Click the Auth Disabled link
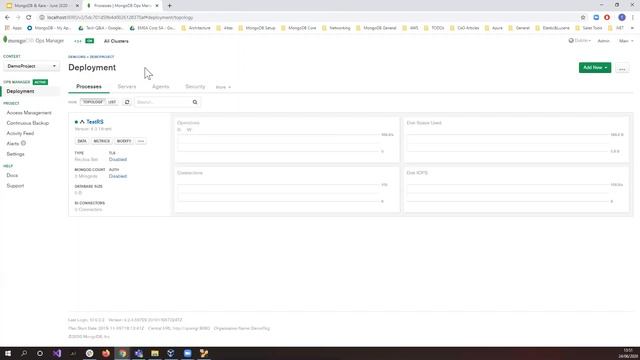The height and width of the screenshot is (360, 640). [x=118, y=176]
